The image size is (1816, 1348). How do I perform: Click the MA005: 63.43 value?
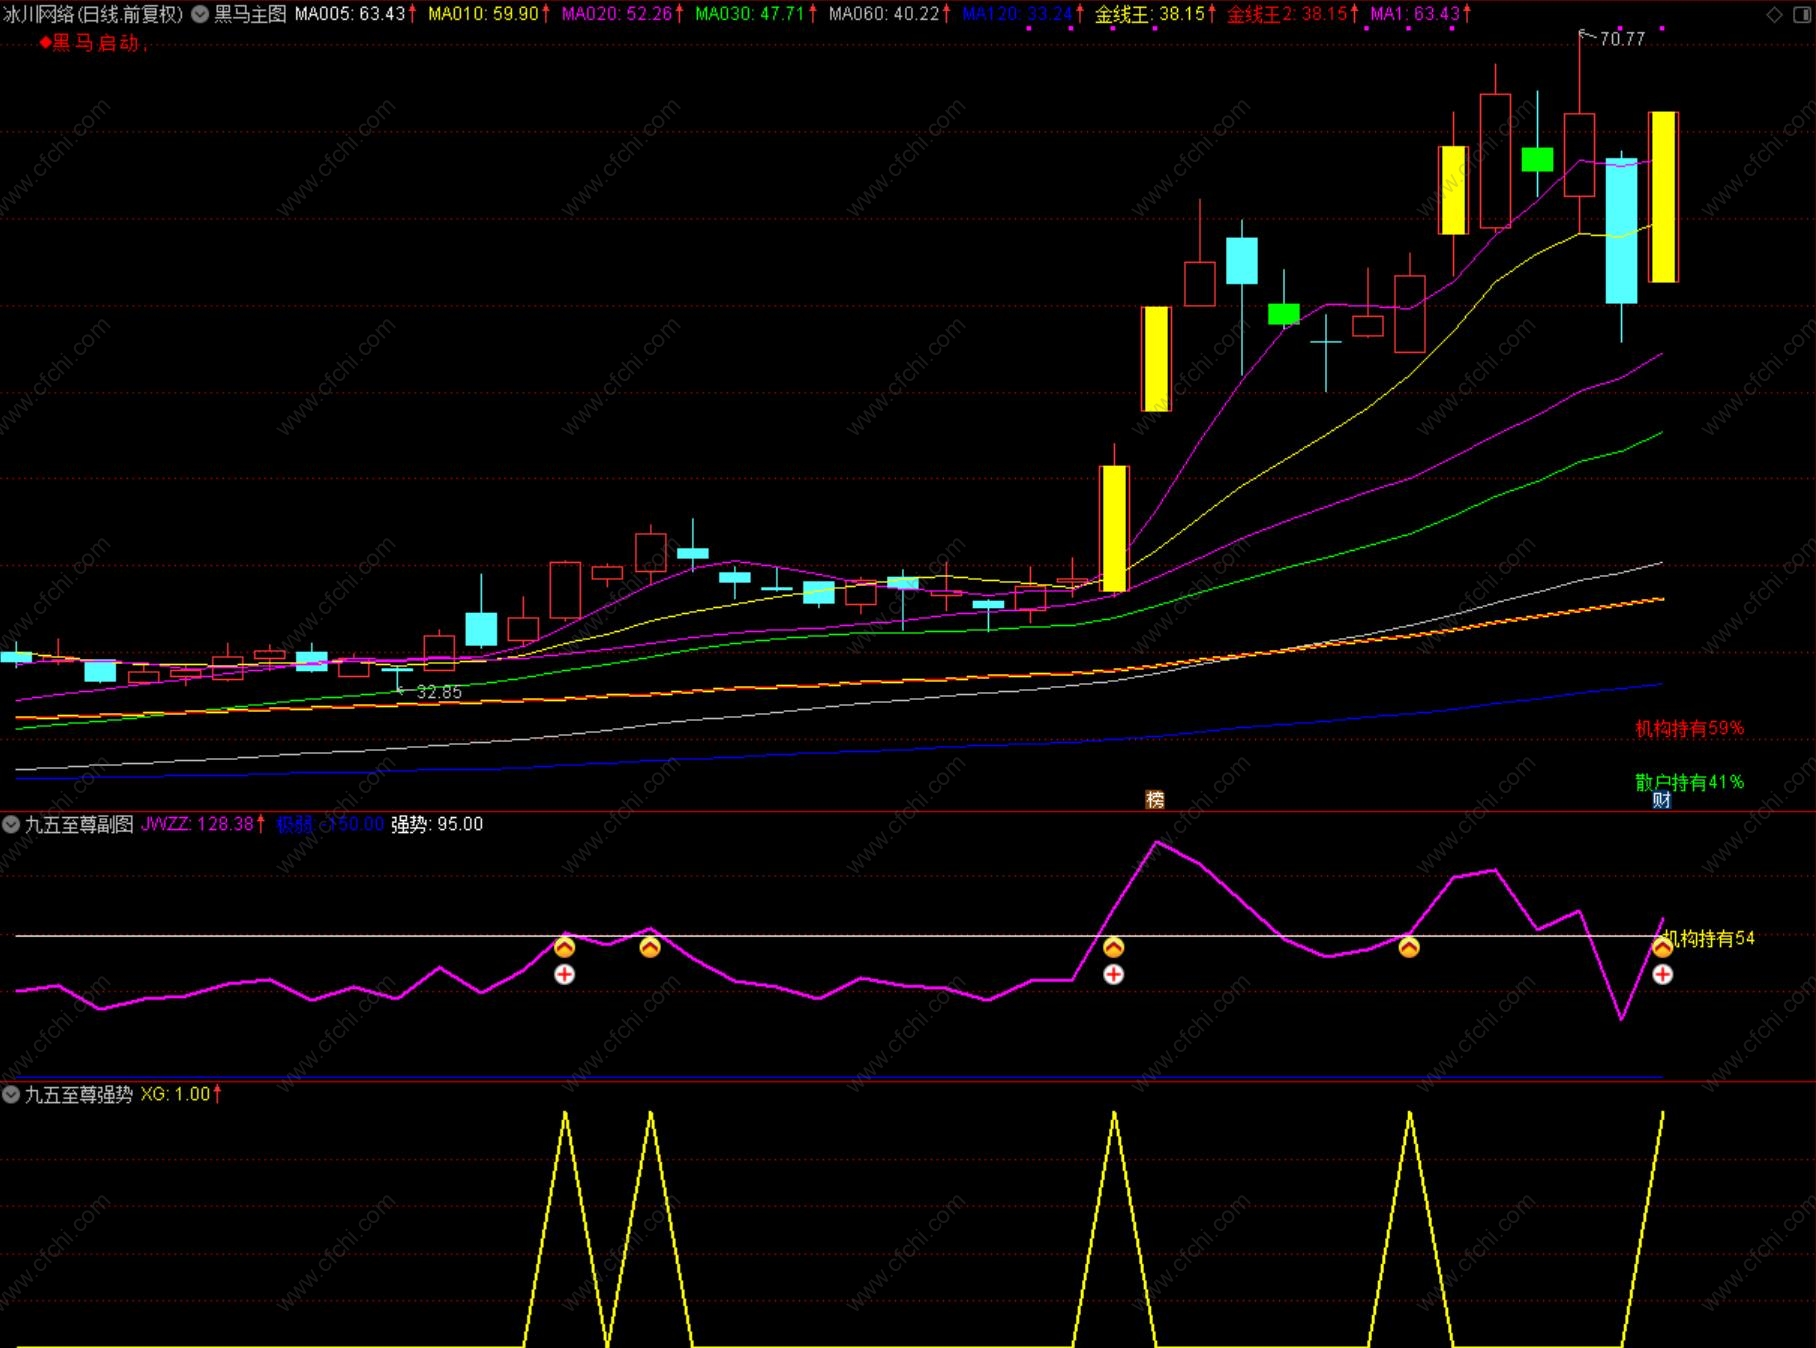pyautogui.click(x=350, y=14)
